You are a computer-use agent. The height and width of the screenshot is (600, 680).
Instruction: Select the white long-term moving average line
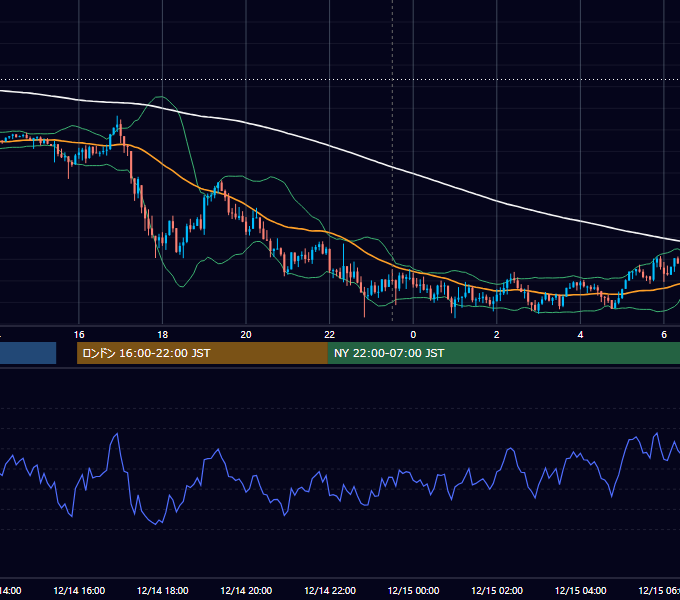[330, 145]
